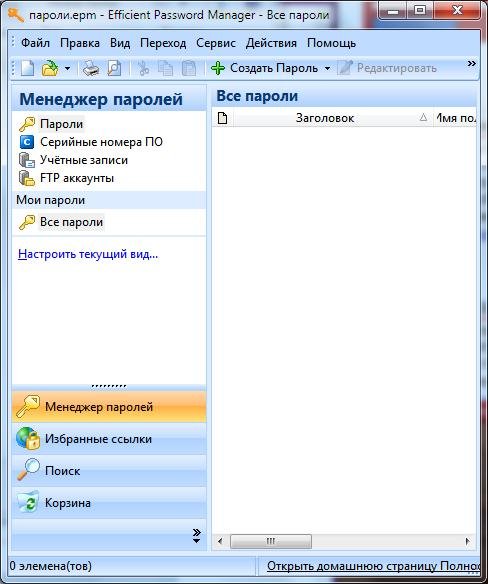Open the Поиск navigation pane

[109, 471]
